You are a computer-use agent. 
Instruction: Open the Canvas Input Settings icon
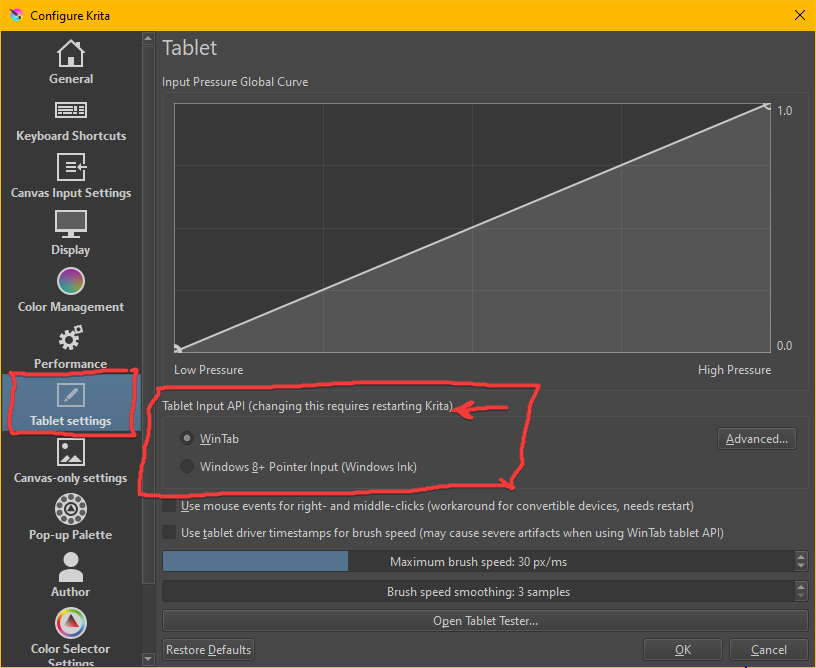pos(71,167)
